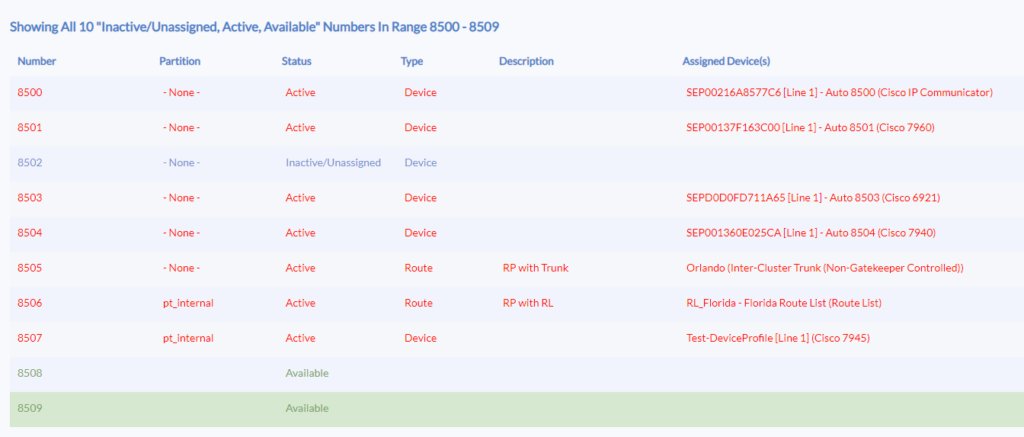Select number 8500 in the table
This screenshot has width=1024, height=437.
pyautogui.click(x=30, y=93)
